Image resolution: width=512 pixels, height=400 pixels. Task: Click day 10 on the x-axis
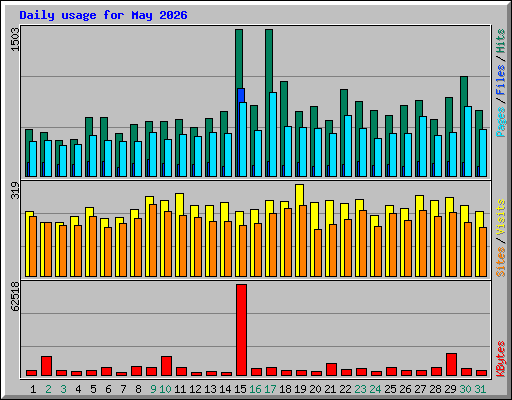coord(165,389)
